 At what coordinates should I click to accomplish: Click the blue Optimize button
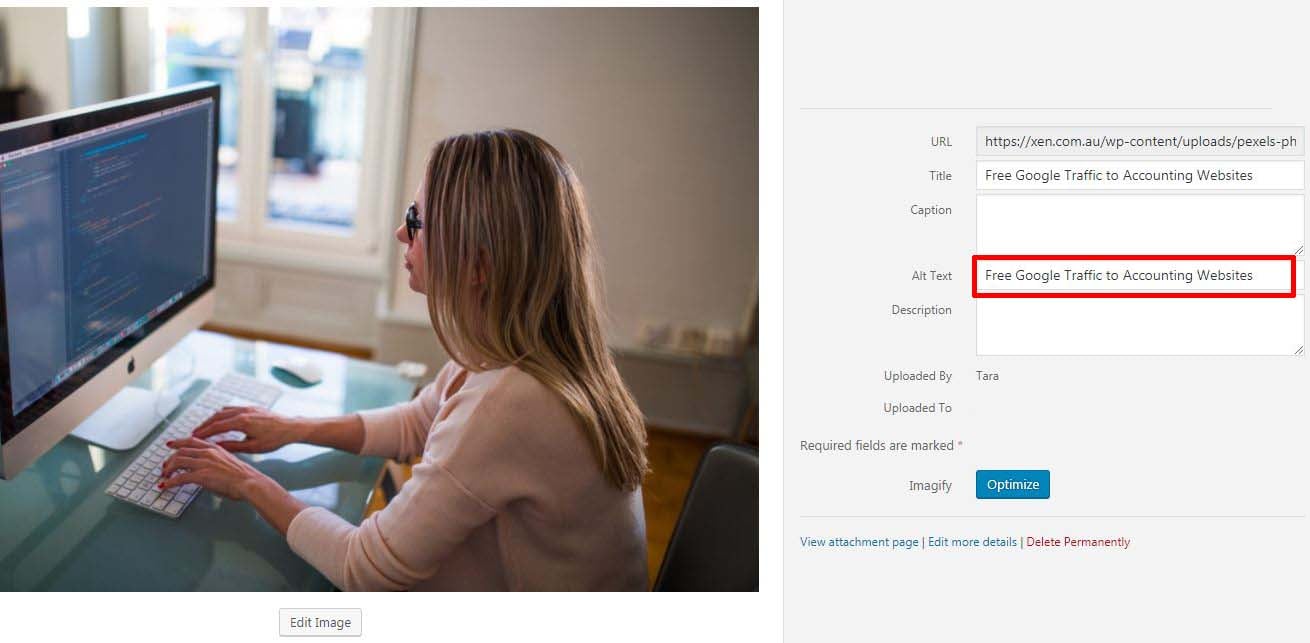coord(1013,484)
